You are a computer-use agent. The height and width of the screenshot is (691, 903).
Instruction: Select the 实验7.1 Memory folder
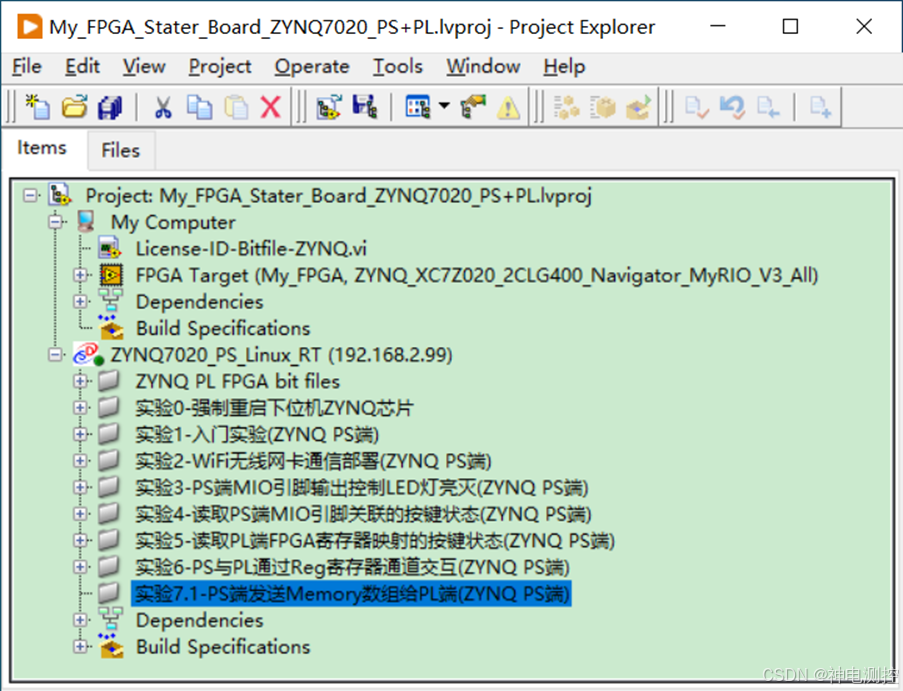[x=351, y=594]
